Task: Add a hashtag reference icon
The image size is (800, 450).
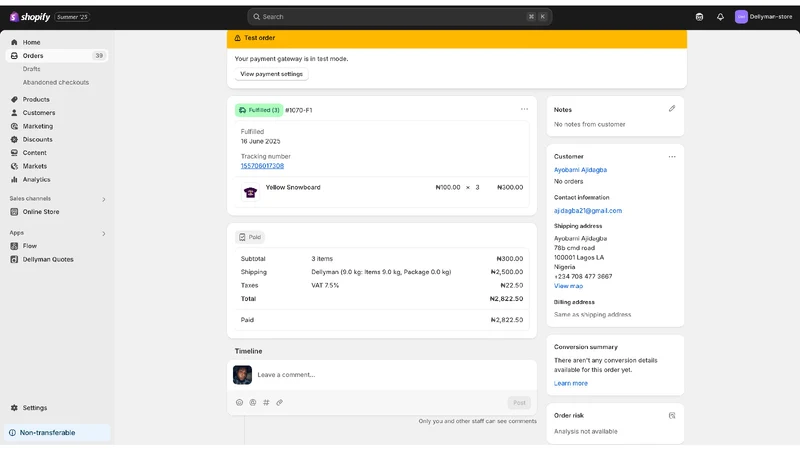Action: point(266,403)
